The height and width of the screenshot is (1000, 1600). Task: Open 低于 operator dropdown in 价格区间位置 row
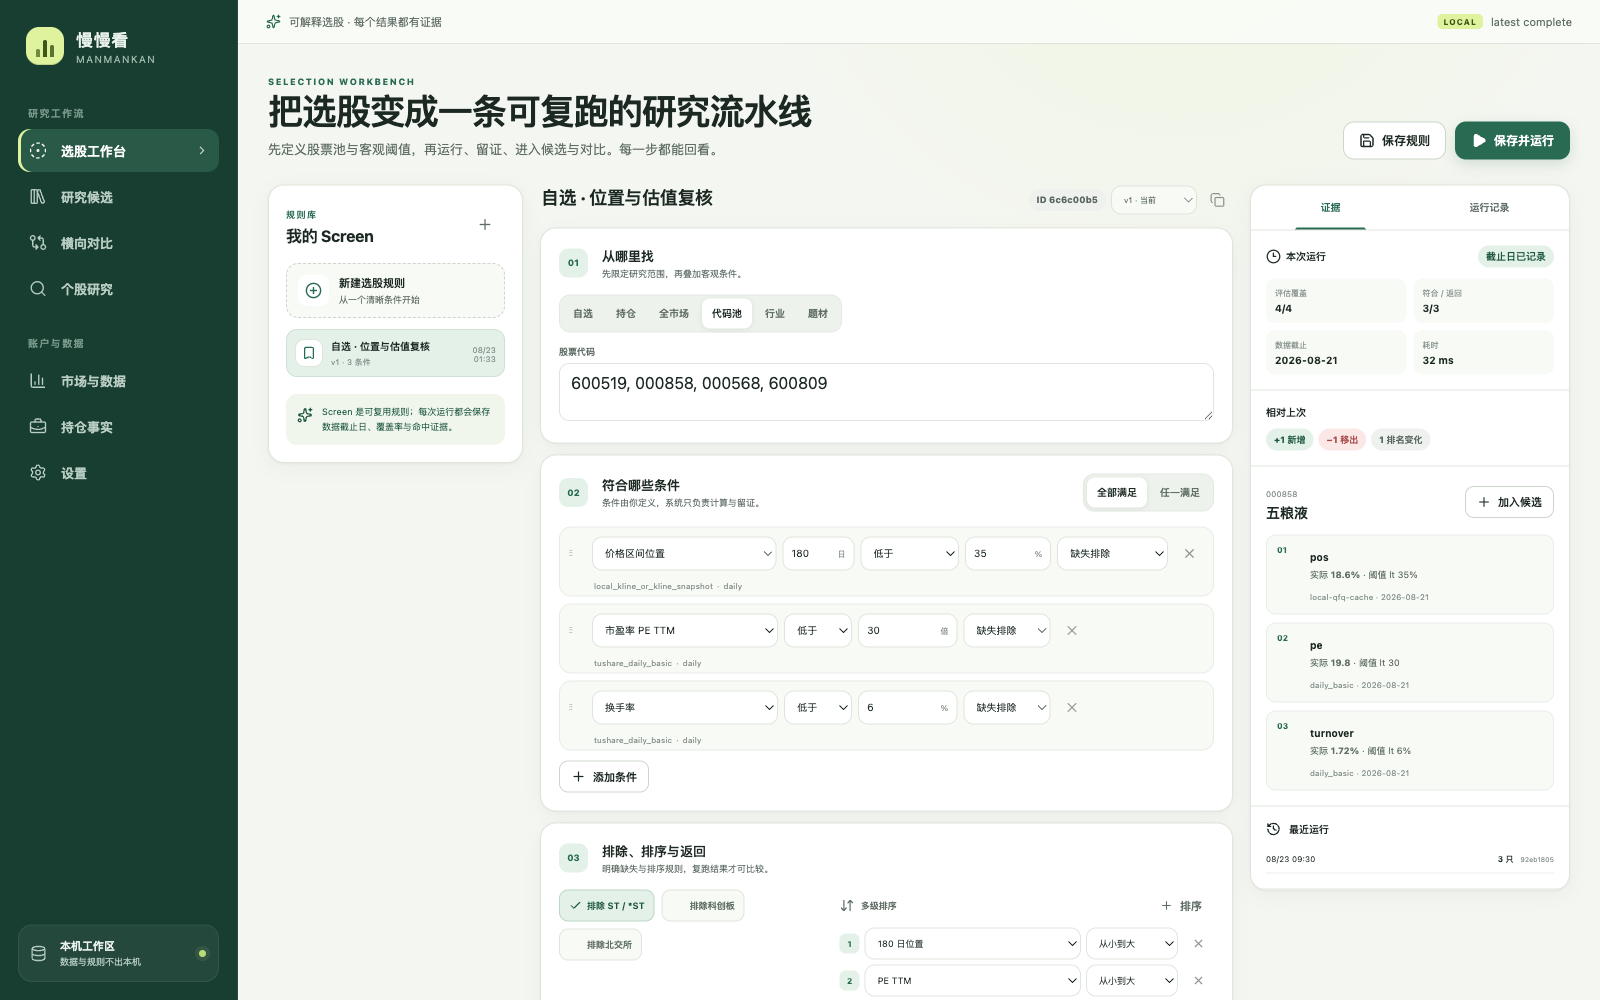(910, 553)
